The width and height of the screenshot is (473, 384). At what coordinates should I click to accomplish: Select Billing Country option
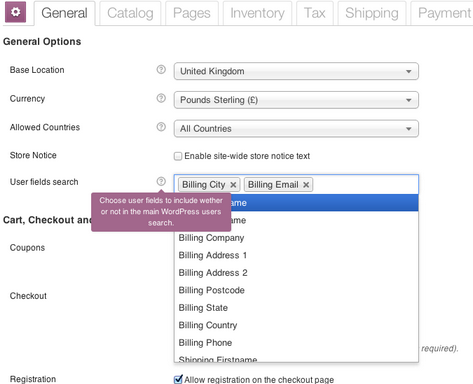coord(296,325)
